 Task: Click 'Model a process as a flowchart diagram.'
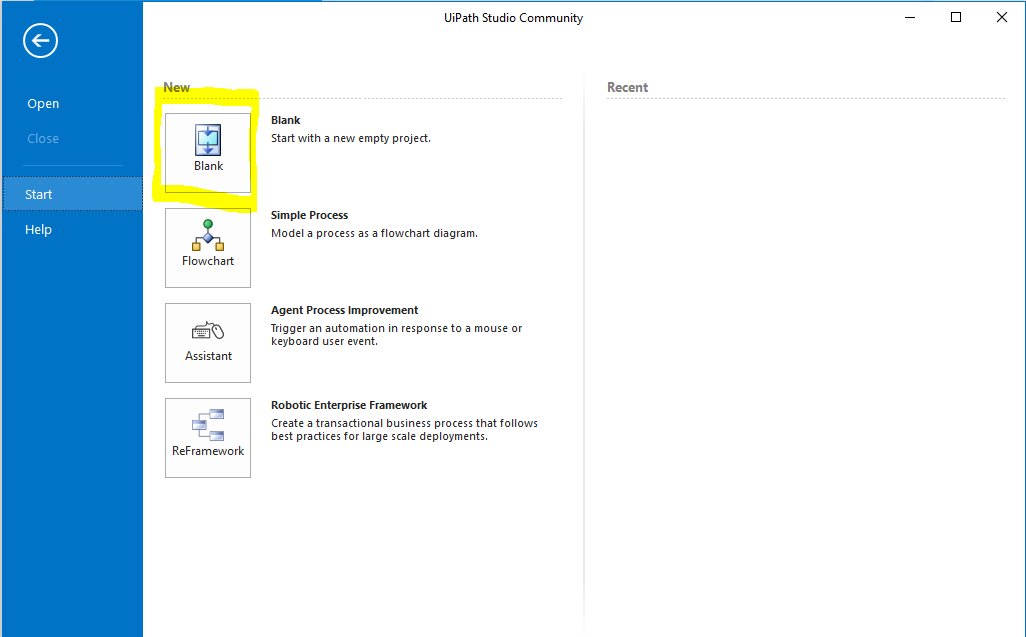[x=374, y=233]
